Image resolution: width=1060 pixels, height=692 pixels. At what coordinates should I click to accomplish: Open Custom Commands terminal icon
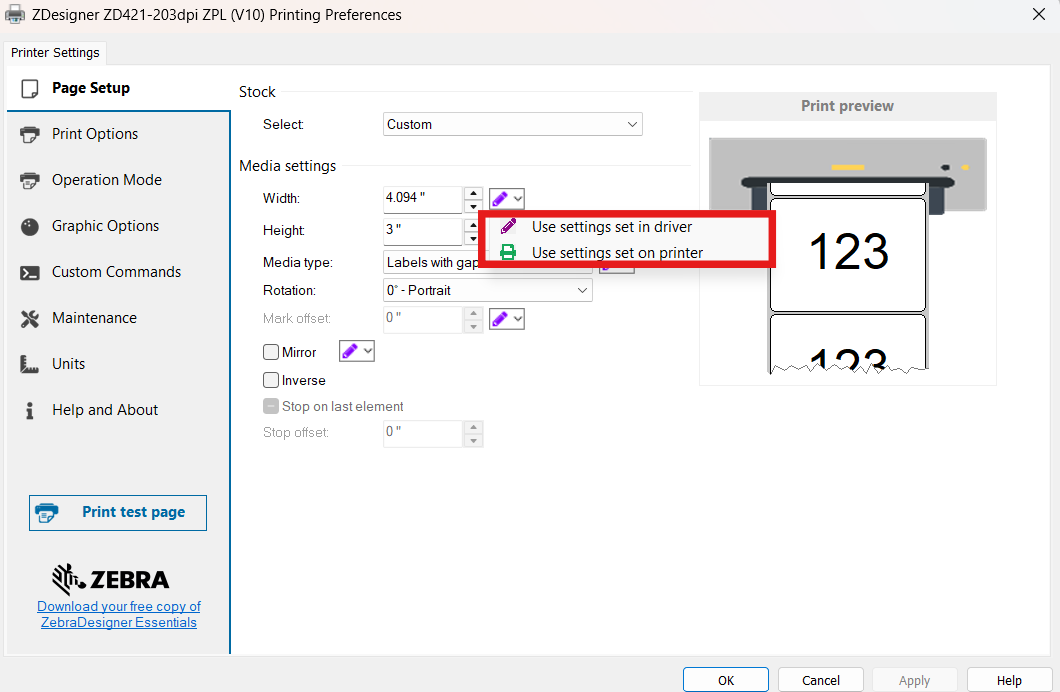(30, 272)
